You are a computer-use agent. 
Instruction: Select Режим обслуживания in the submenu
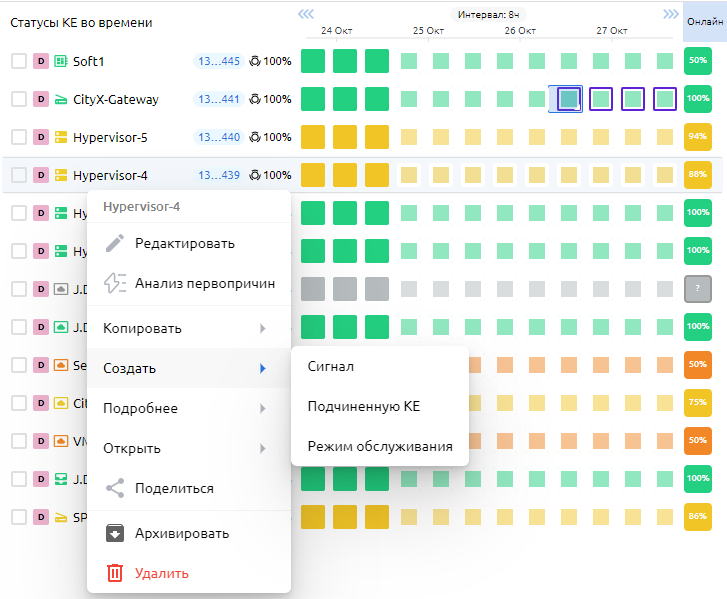click(379, 446)
